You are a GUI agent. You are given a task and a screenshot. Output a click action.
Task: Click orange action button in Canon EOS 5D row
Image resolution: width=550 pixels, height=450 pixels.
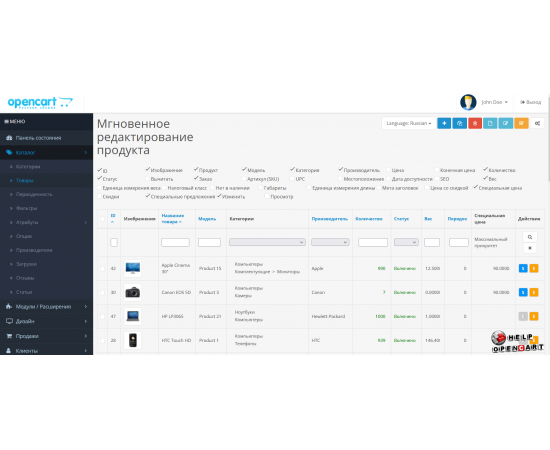tap(534, 292)
